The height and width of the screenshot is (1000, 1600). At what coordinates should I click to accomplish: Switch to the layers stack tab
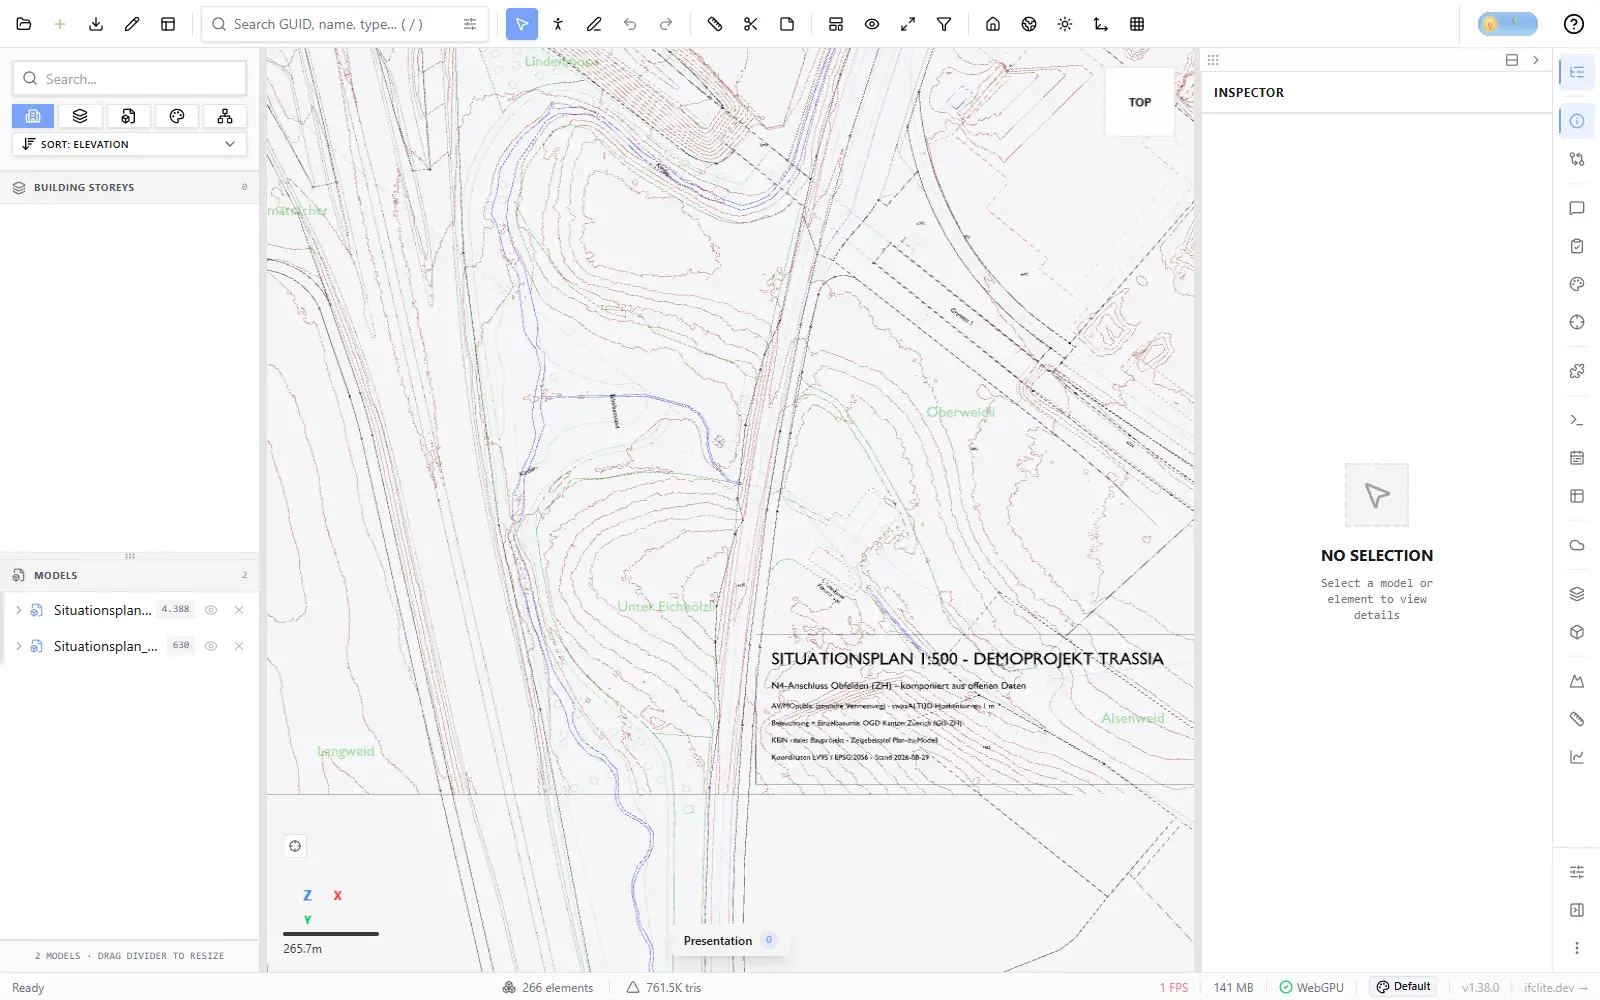[80, 116]
